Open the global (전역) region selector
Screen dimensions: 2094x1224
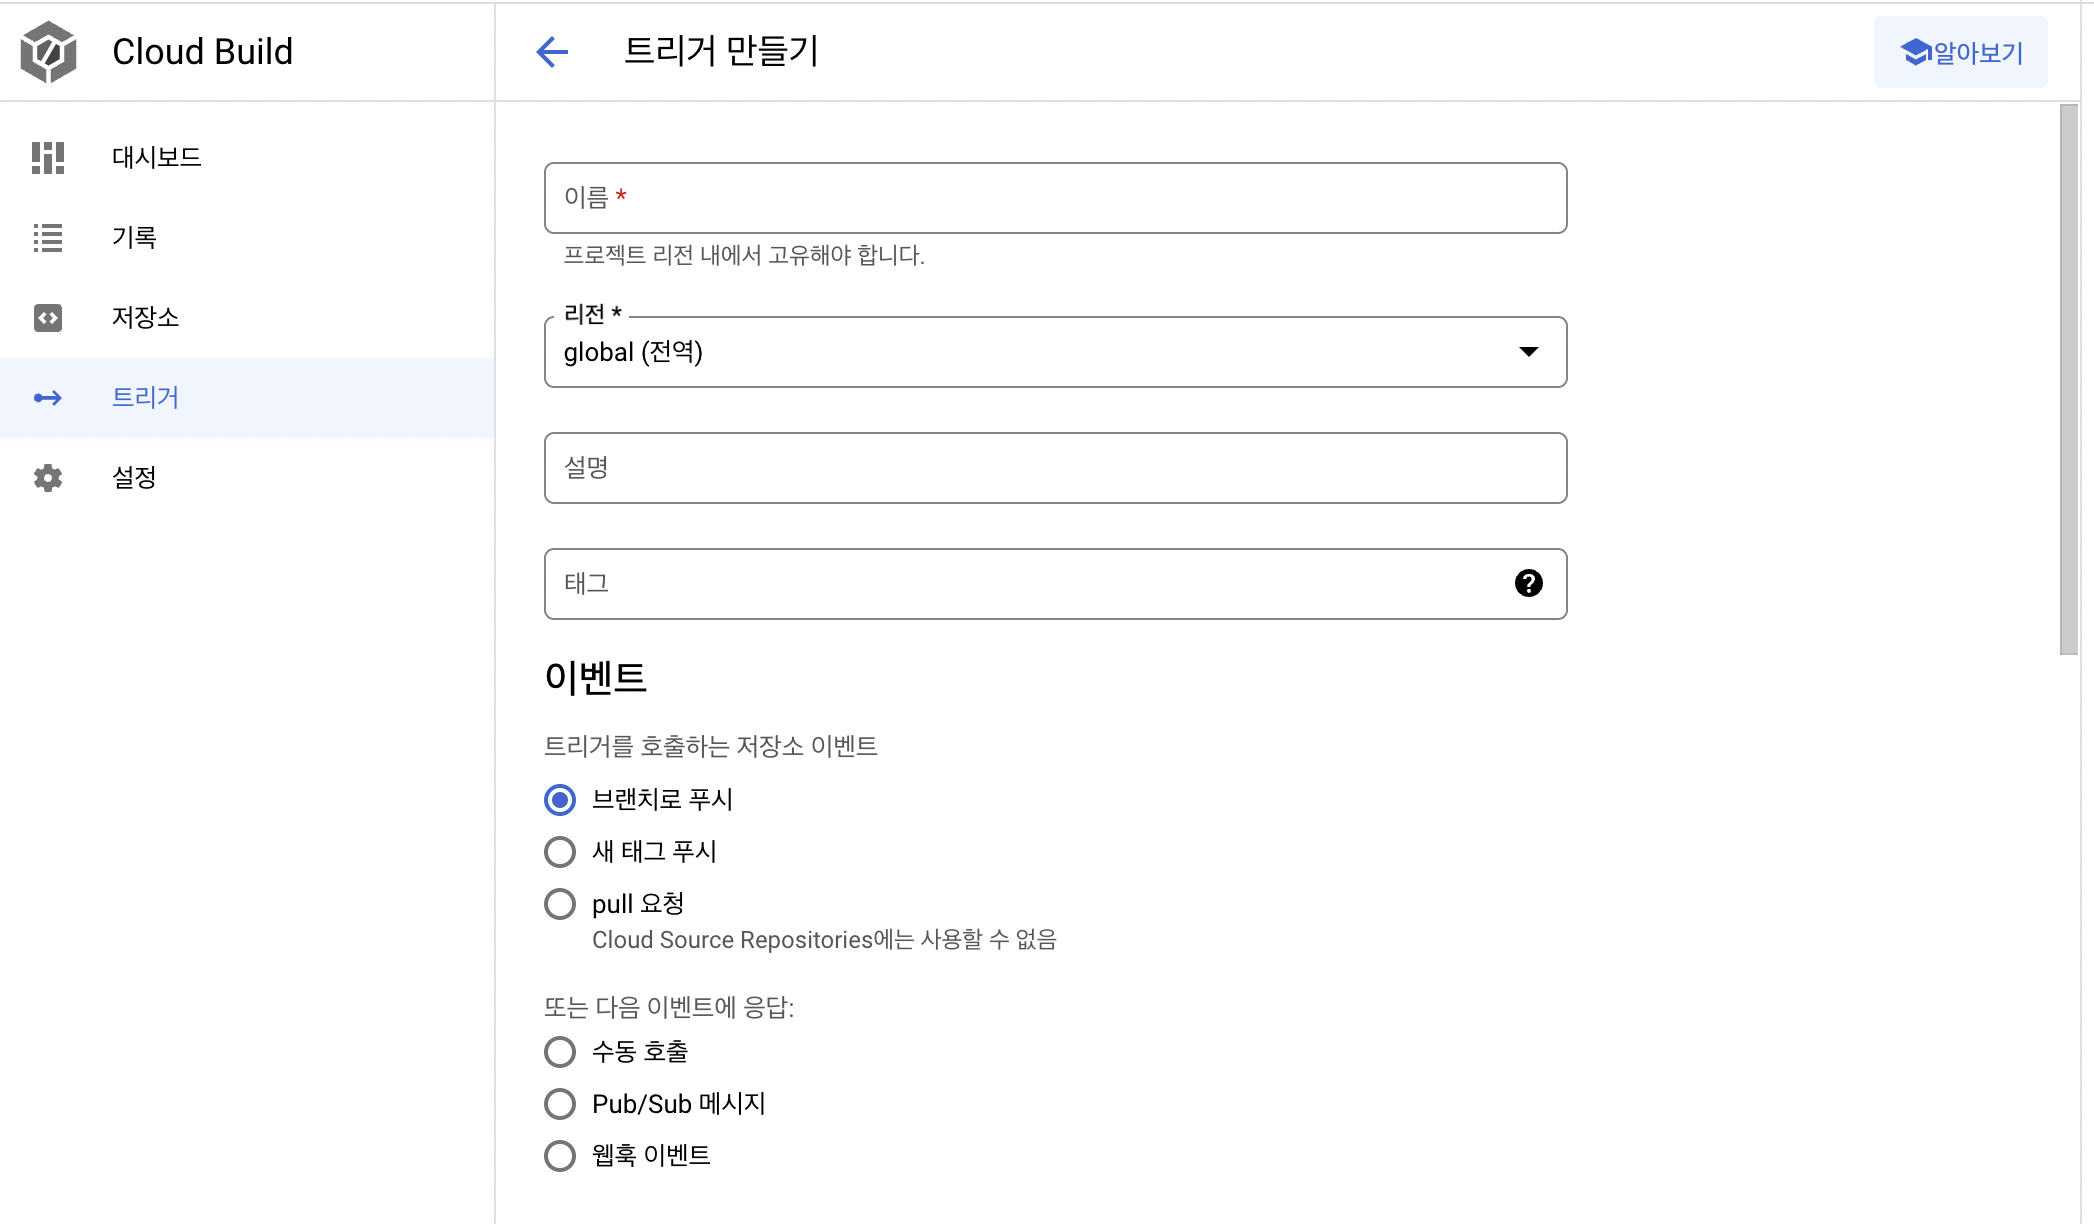coord(1055,352)
